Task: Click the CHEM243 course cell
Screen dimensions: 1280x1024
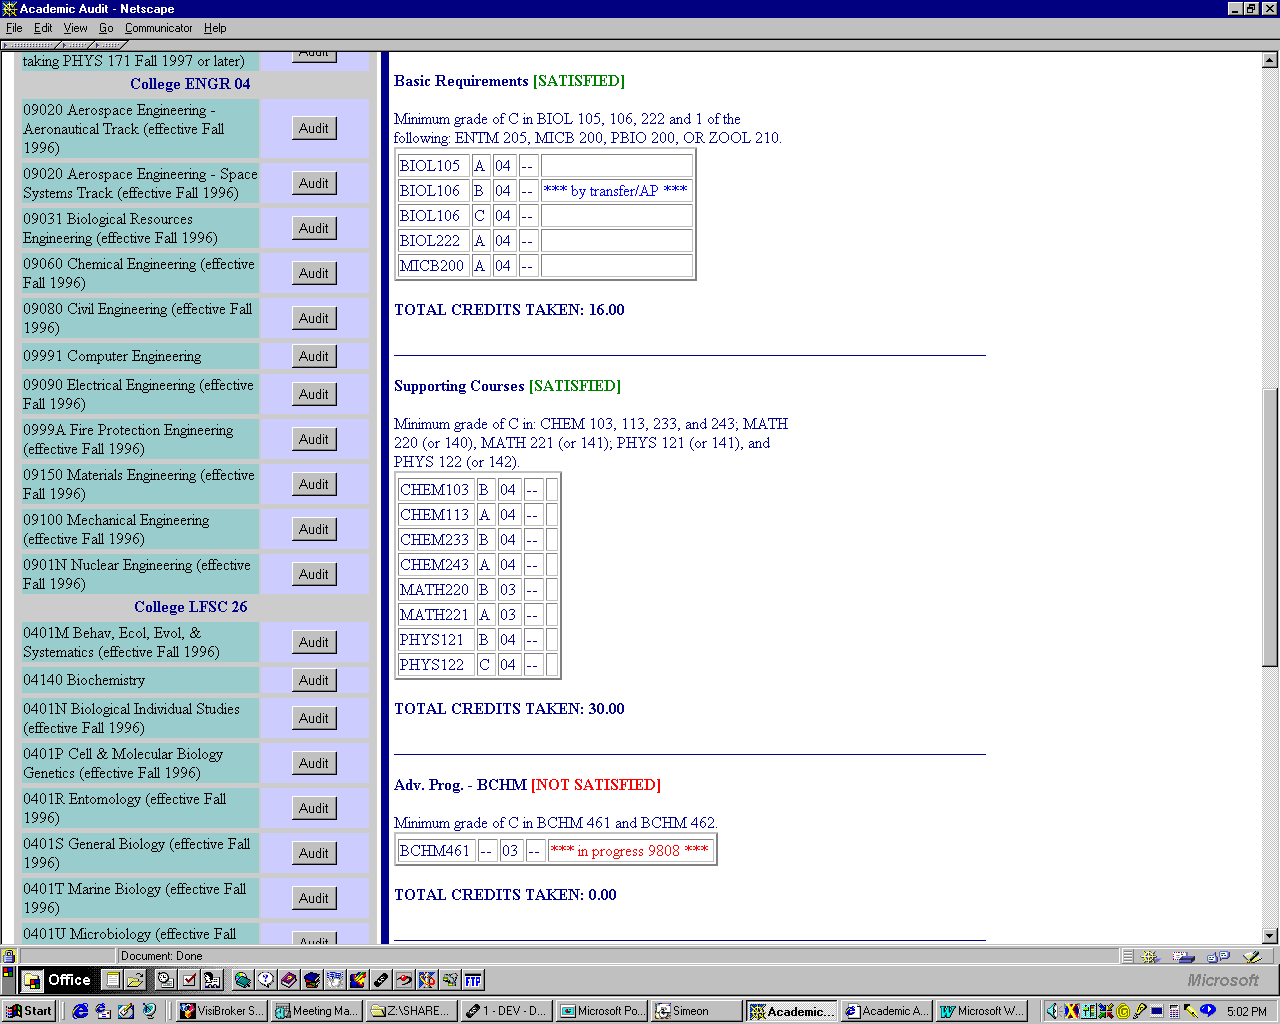Action: pyautogui.click(x=434, y=565)
